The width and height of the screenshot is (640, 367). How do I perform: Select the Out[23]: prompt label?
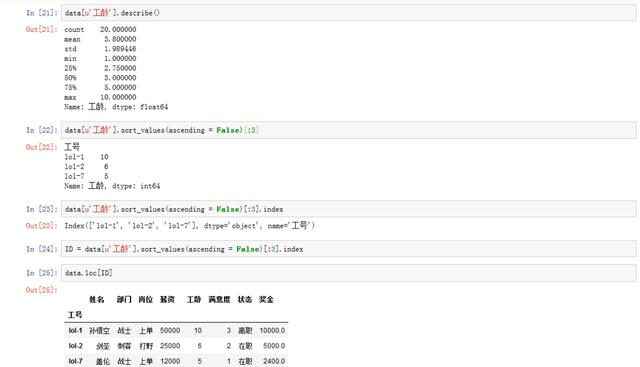pyautogui.click(x=42, y=226)
